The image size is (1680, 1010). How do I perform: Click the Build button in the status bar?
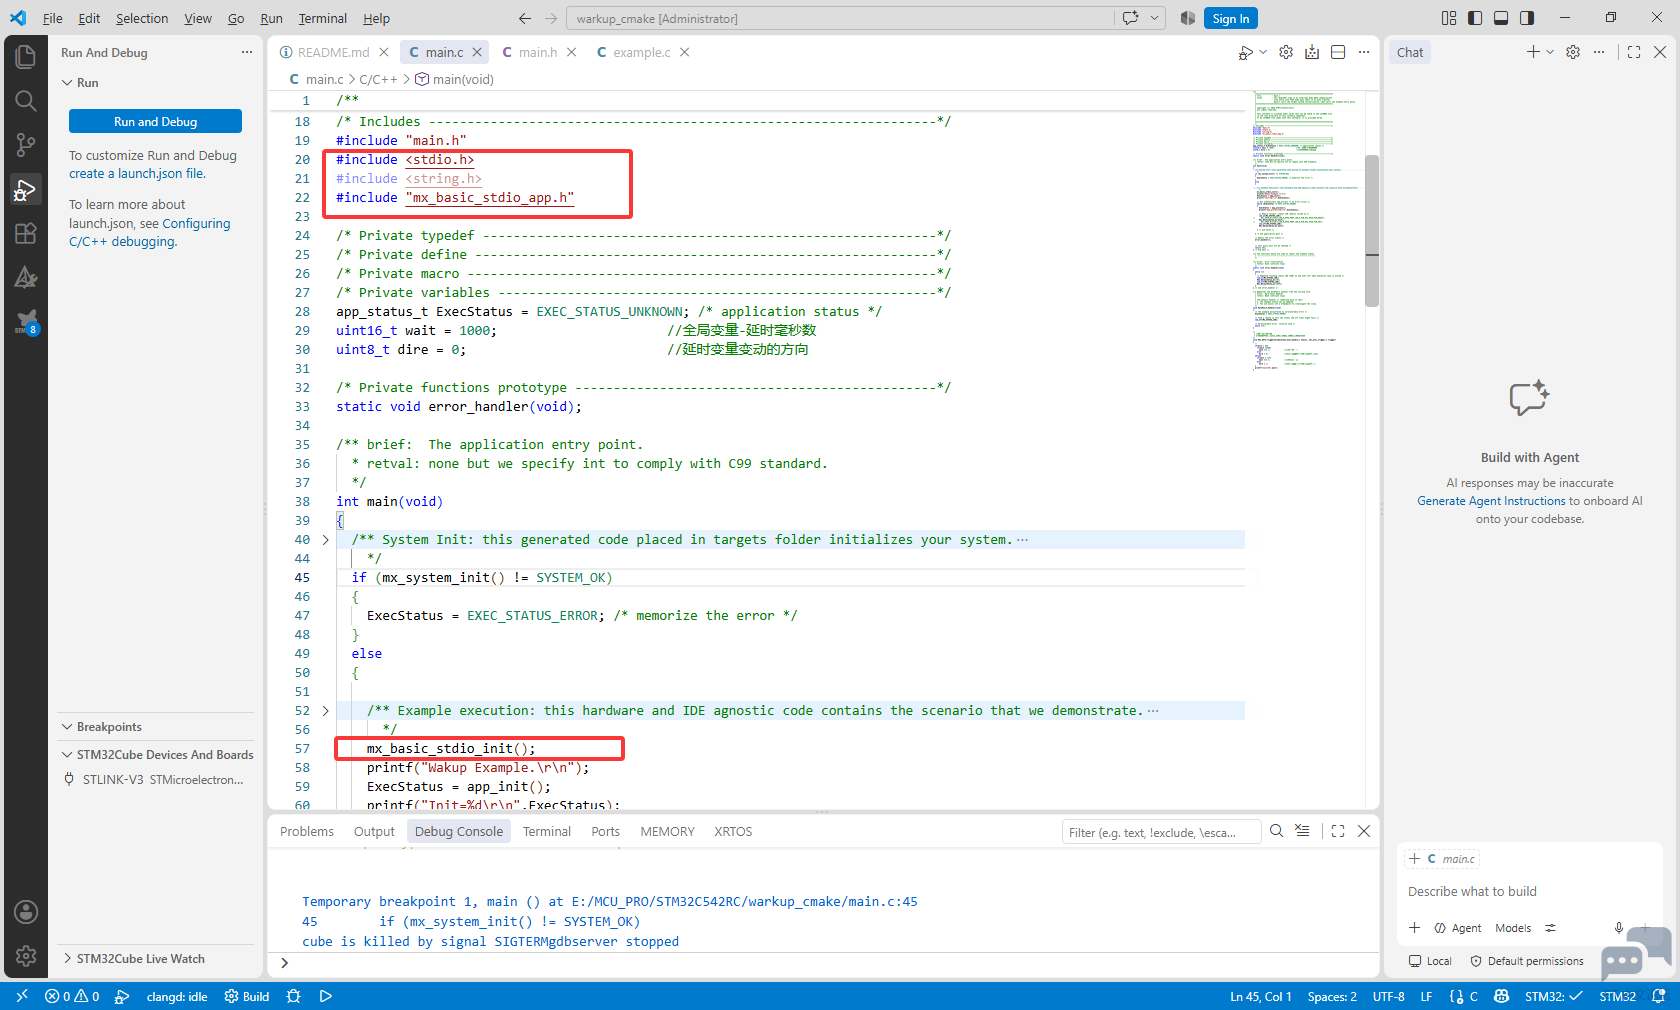click(247, 996)
